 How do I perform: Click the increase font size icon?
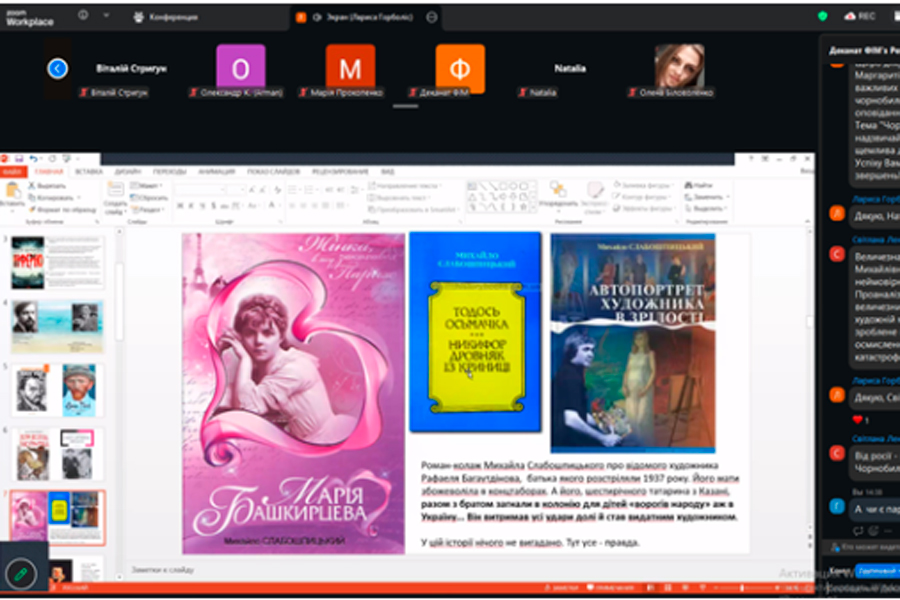pos(252,189)
